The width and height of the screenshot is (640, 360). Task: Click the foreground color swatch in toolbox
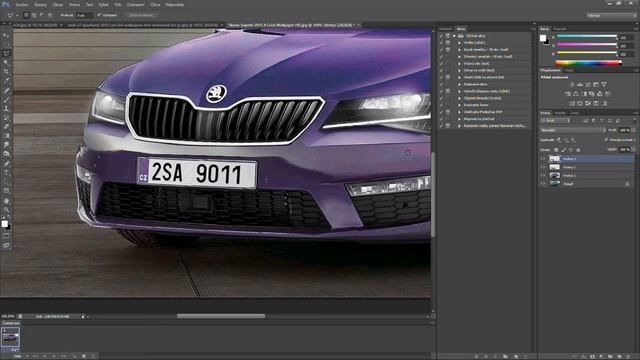(x=4, y=224)
